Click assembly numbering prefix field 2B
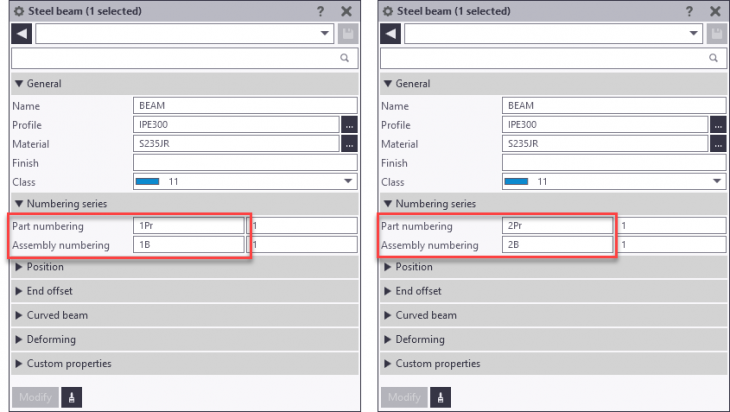This screenshot has width=730, height=412. (x=558, y=245)
